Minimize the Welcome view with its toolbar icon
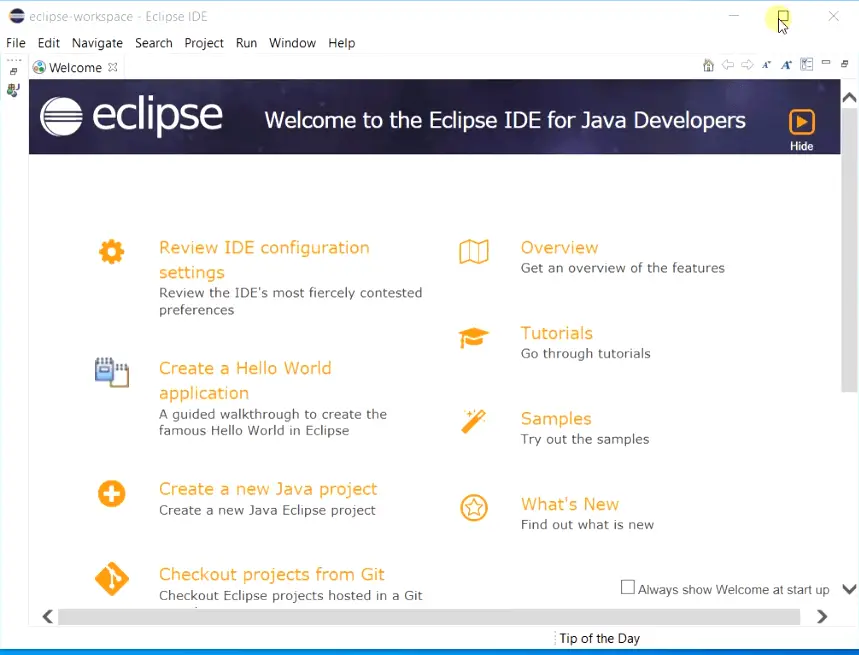Image resolution: width=859 pixels, height=655 pixels. tap(826, 63)
